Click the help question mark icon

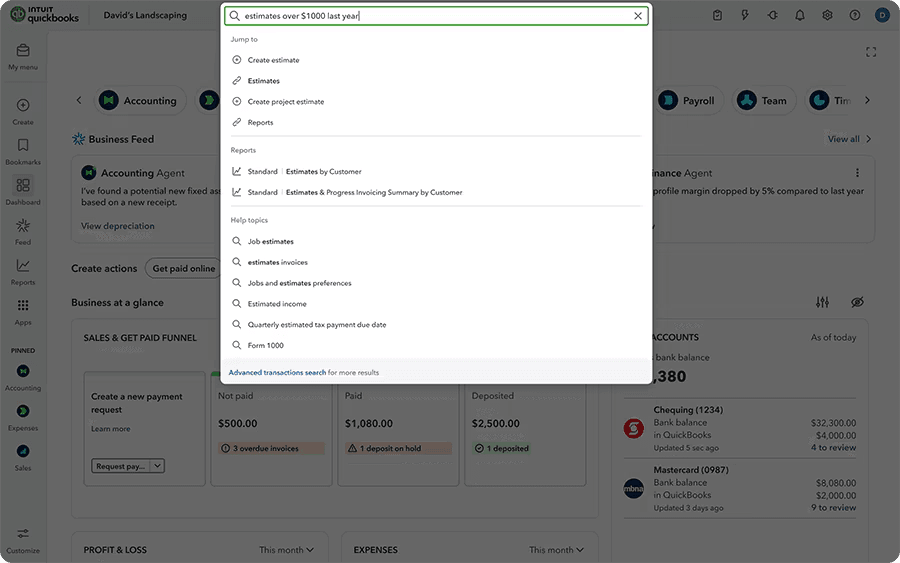tap(854, 15)
